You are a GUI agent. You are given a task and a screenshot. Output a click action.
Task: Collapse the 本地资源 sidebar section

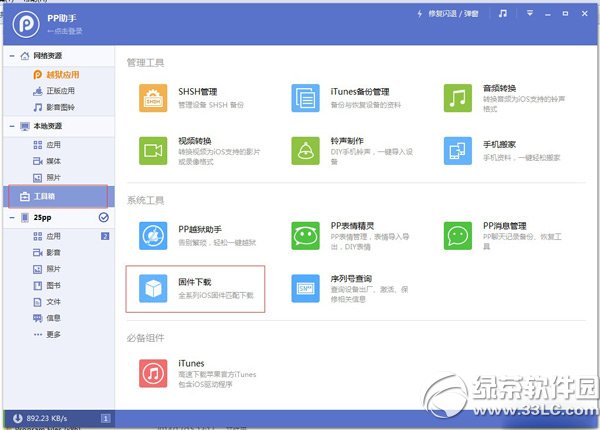10,127
